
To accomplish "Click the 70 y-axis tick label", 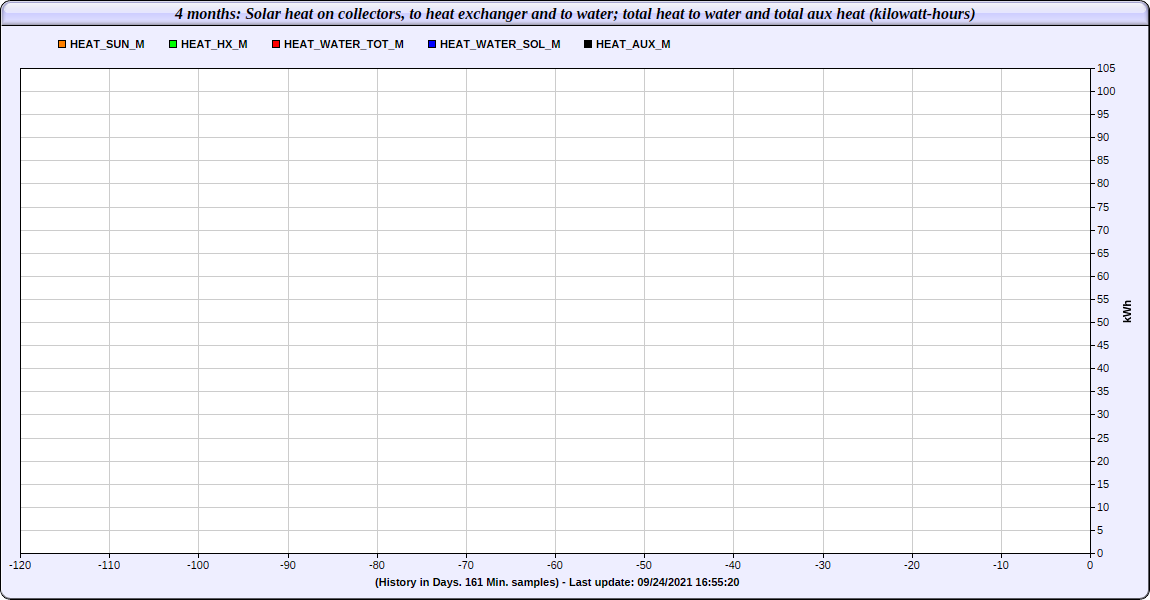I will point(1103,230).
